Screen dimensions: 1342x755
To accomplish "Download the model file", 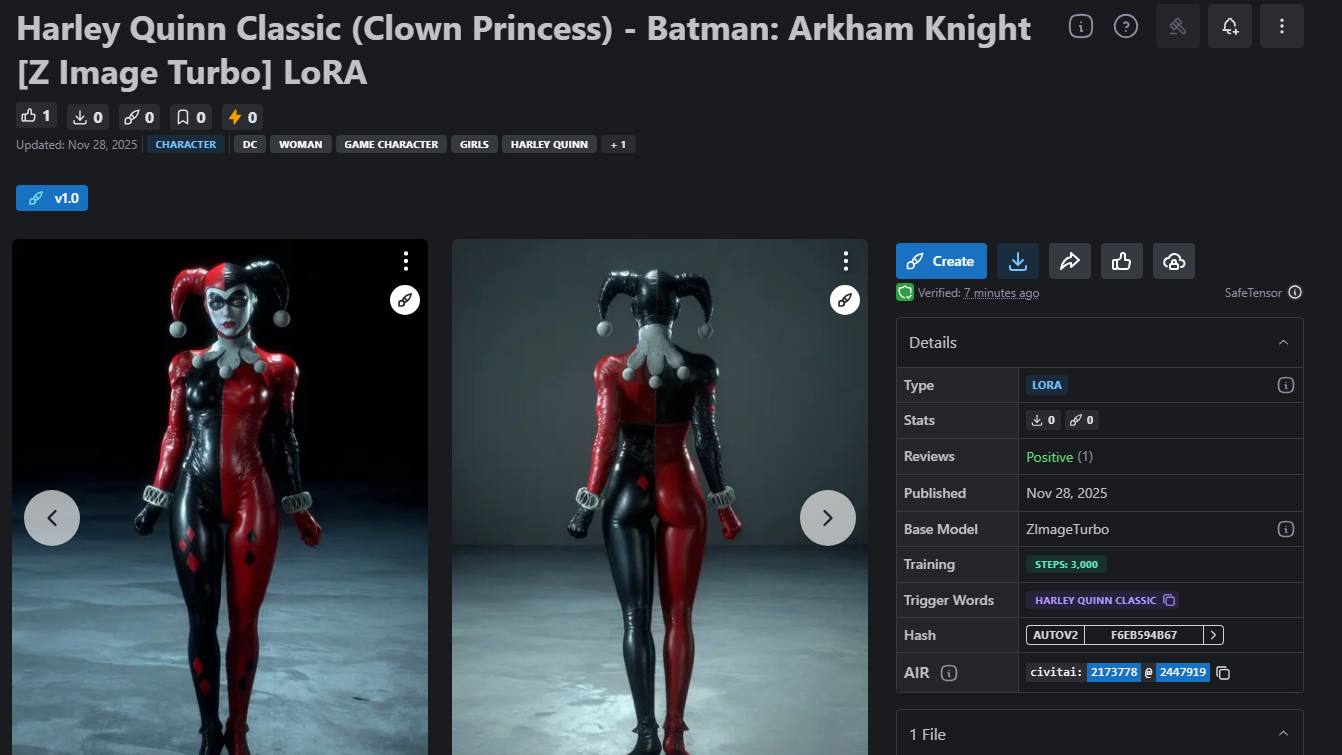I will coord(1018,261).
